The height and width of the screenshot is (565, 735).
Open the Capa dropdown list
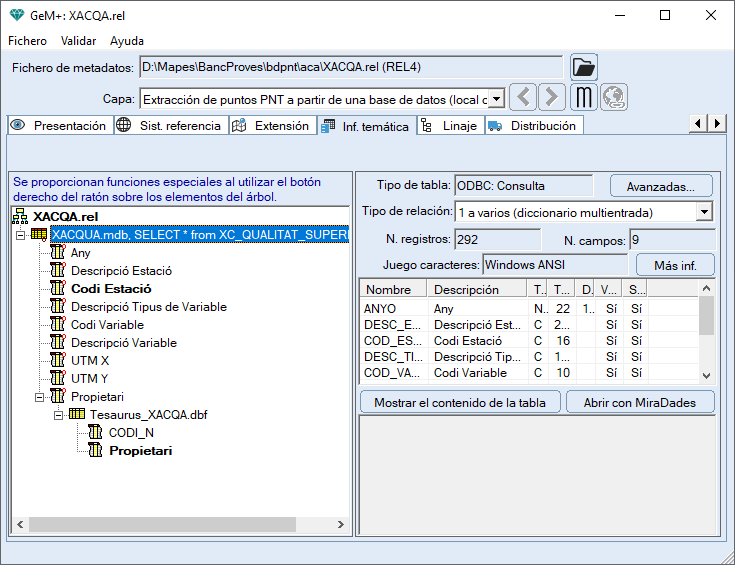click(495, 99)
